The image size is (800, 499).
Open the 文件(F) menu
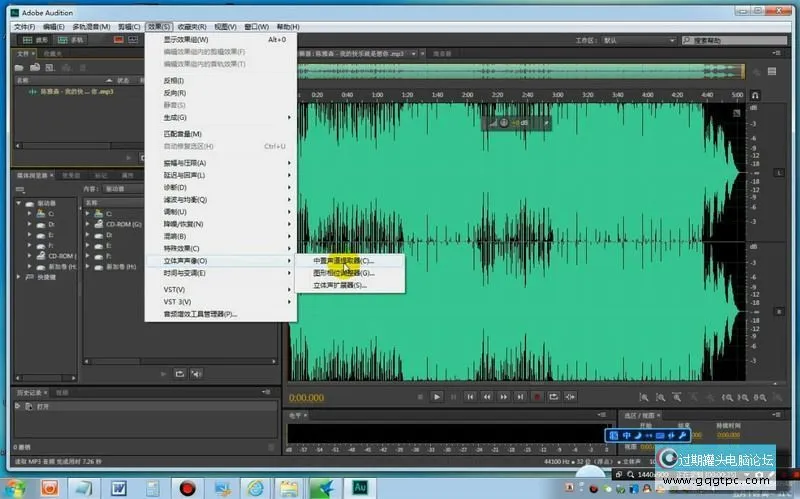coord(24,26)
